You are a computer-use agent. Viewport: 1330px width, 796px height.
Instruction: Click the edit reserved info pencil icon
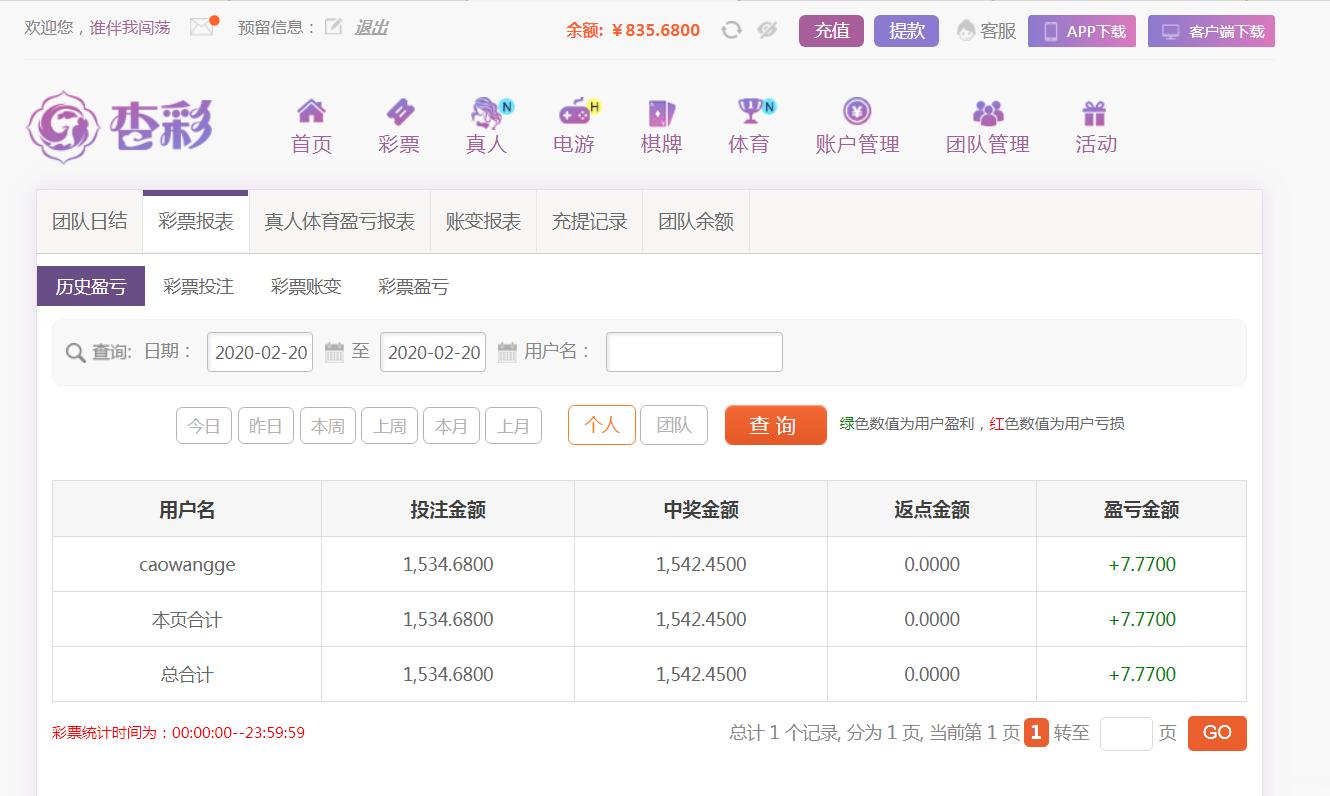point(334,27)
